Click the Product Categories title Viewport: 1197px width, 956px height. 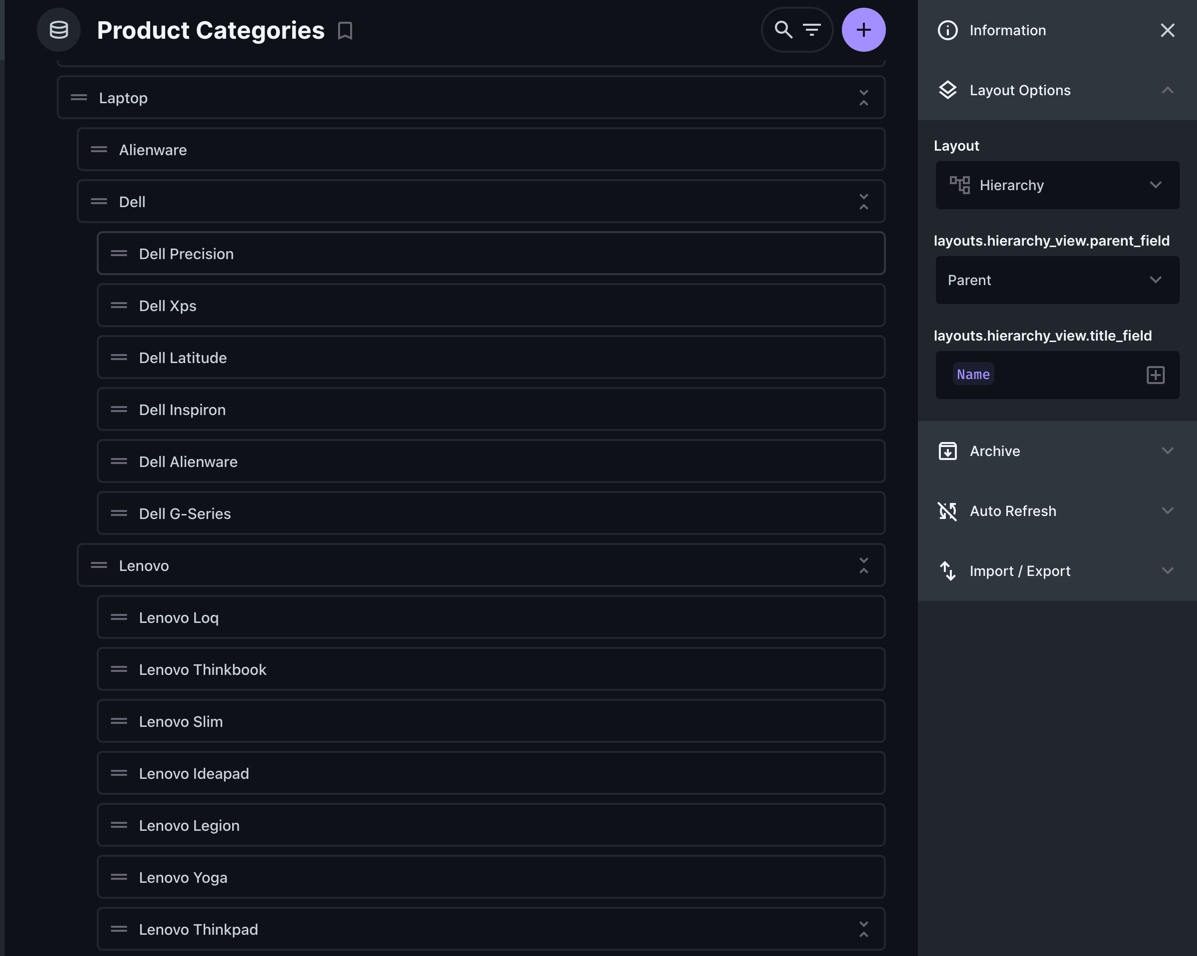click(211, 30)
